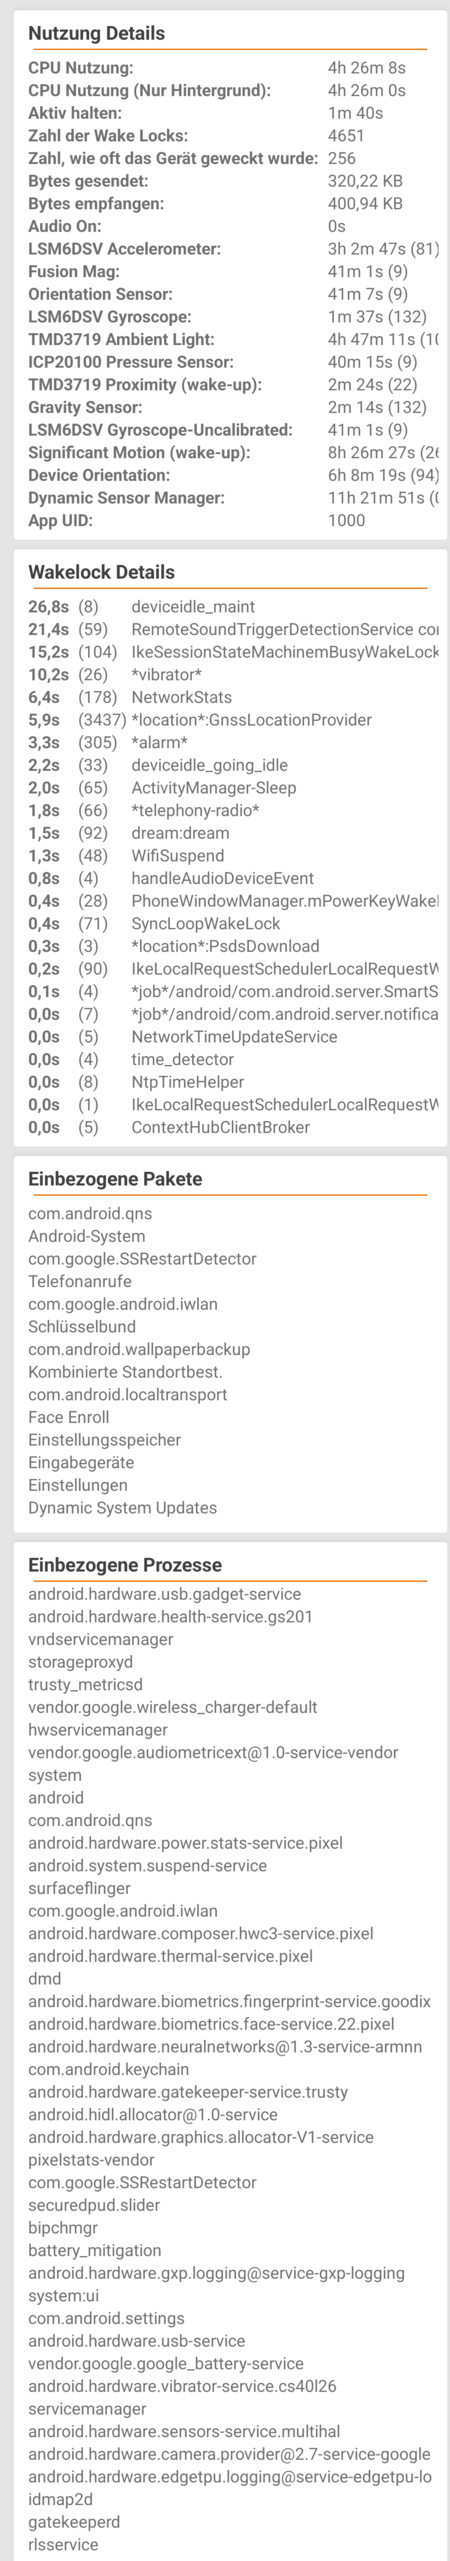The image size is (450, 2561).
Task: Select the GnssLocationProvider wakelock entry
Action: [x=233, y=720]
